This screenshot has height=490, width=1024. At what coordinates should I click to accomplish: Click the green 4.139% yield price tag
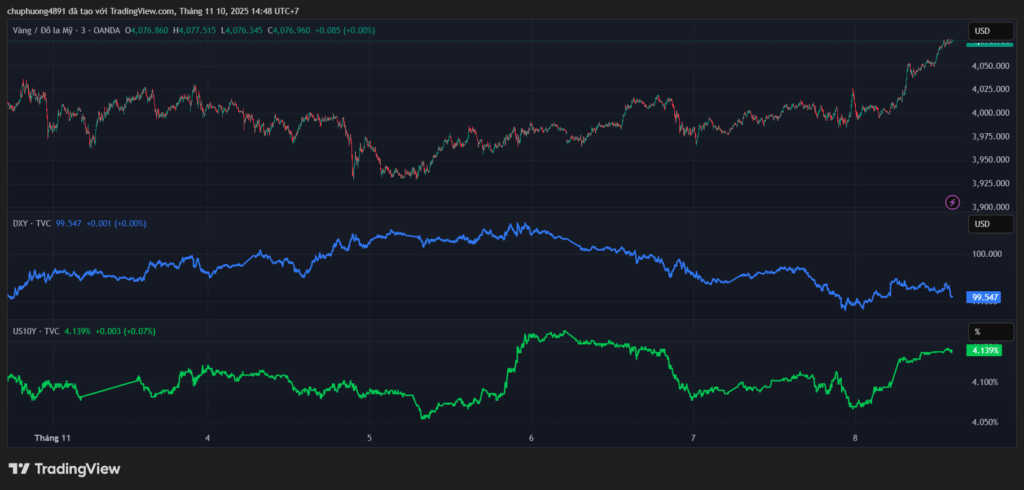click(984, 350)
